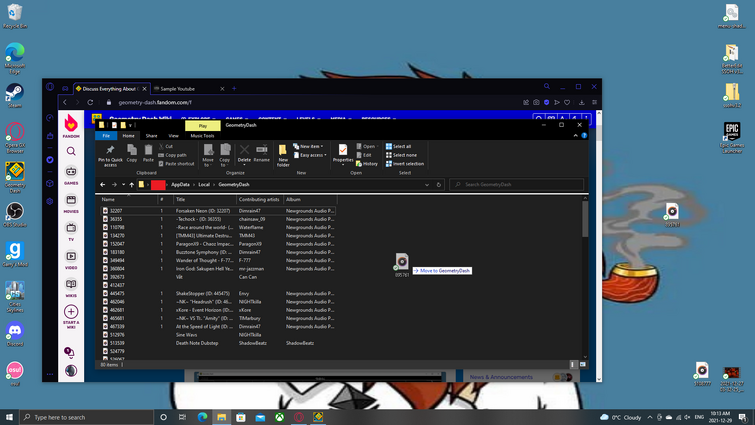
Task: Open the File tab in Explorer
Action: [x=106, y=136]
